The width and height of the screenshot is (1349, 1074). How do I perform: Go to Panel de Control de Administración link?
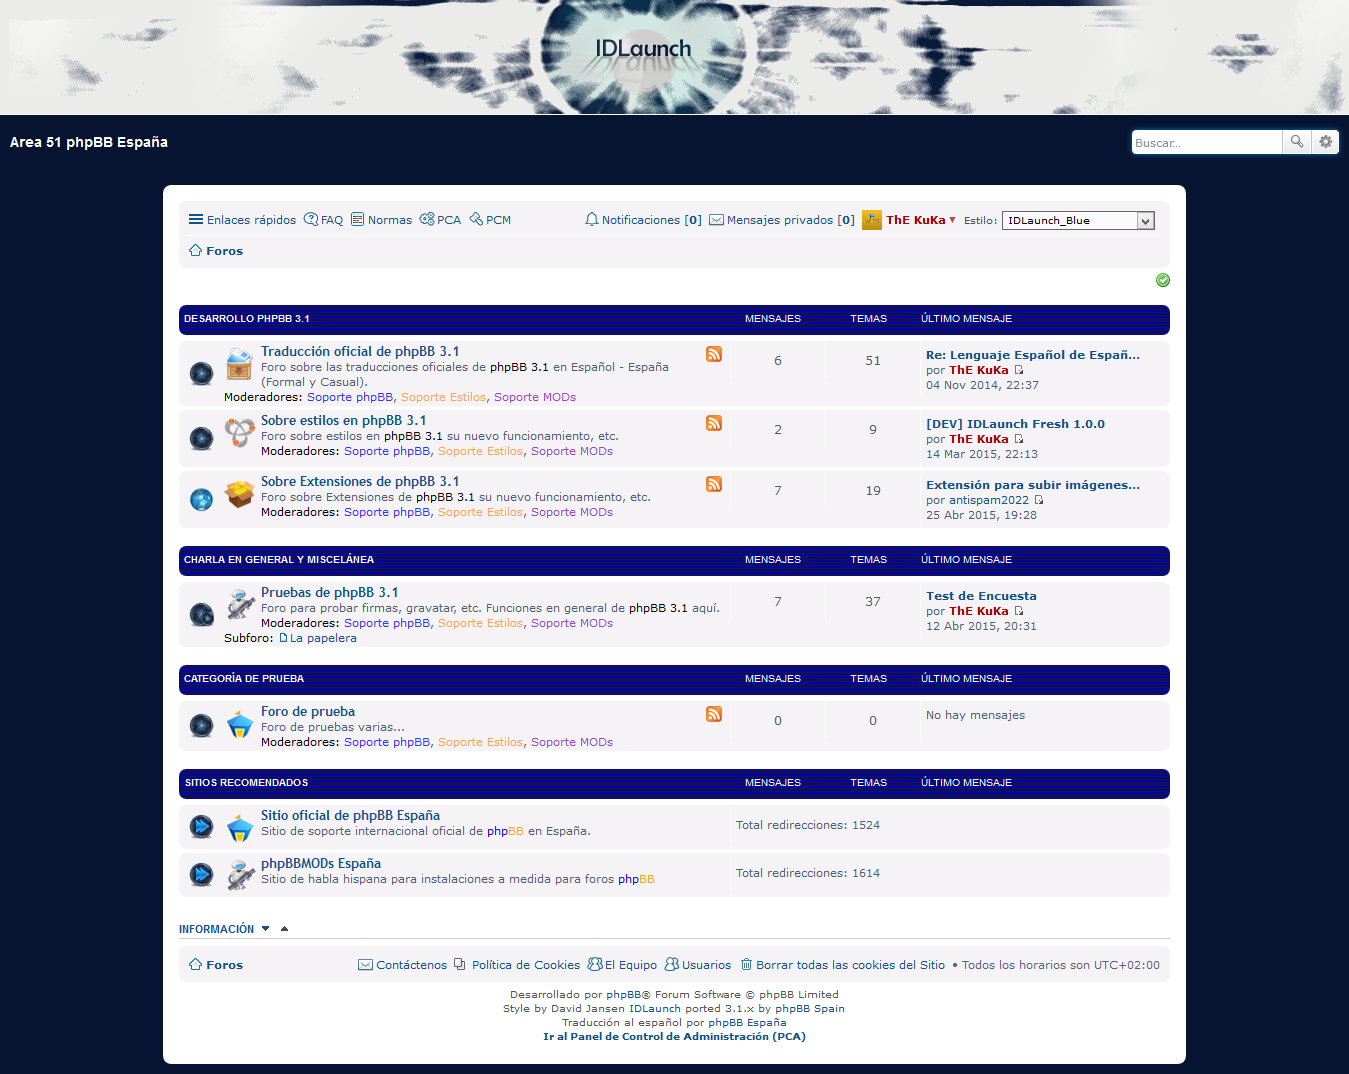[x=674, y=1037]
